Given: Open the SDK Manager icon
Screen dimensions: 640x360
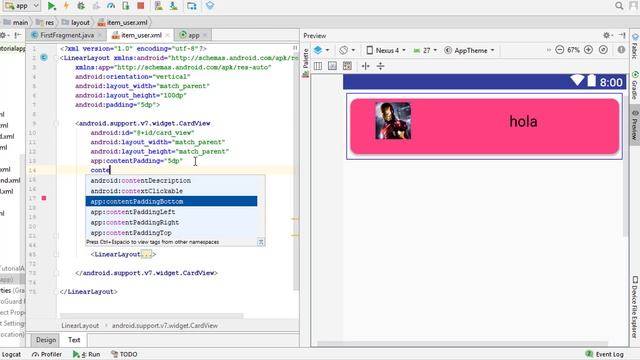Looking at the screenshot, I should point(174,6).
